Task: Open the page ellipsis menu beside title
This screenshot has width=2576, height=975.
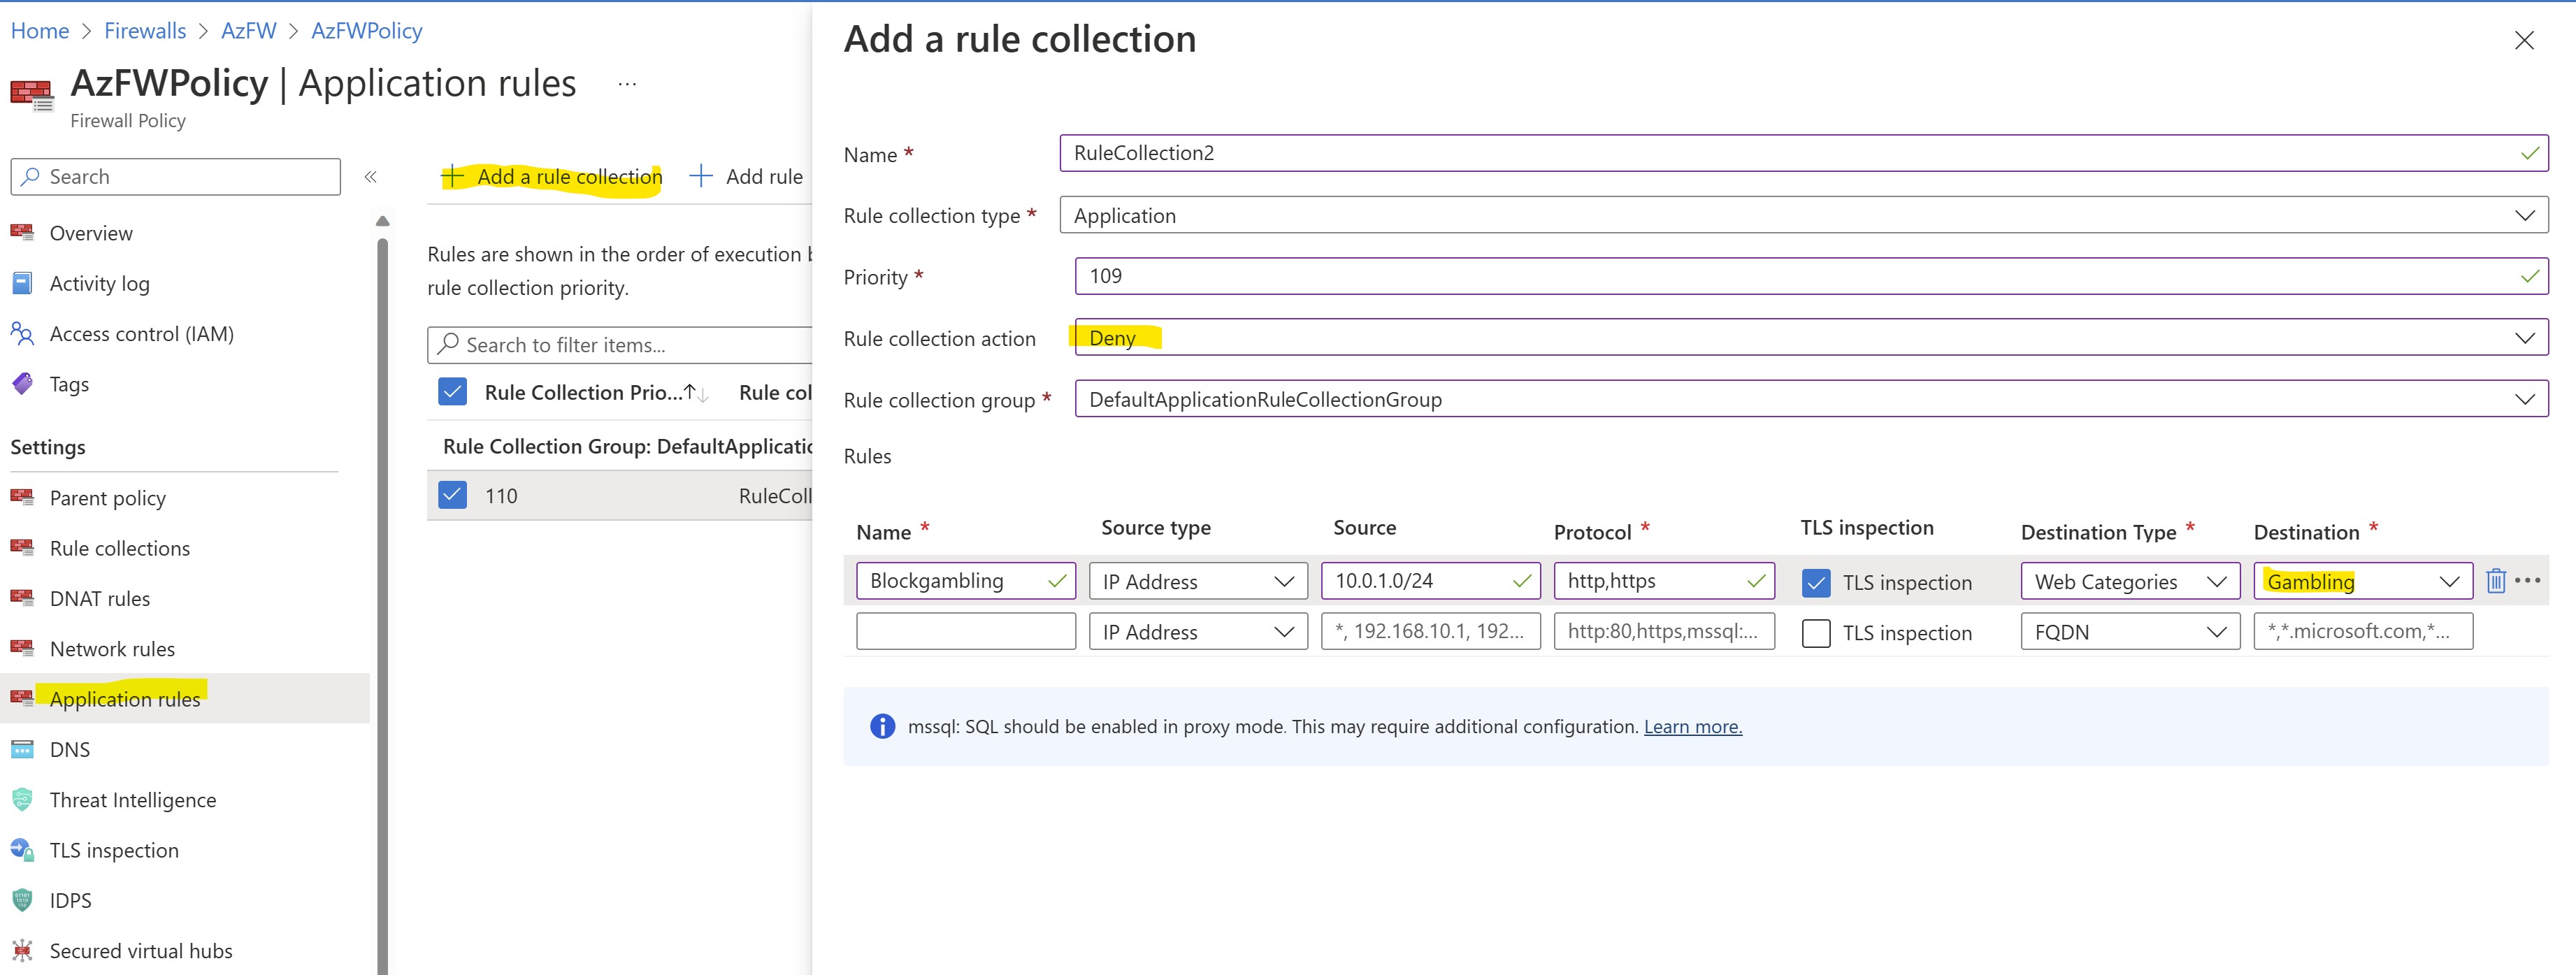Action: 627,84
